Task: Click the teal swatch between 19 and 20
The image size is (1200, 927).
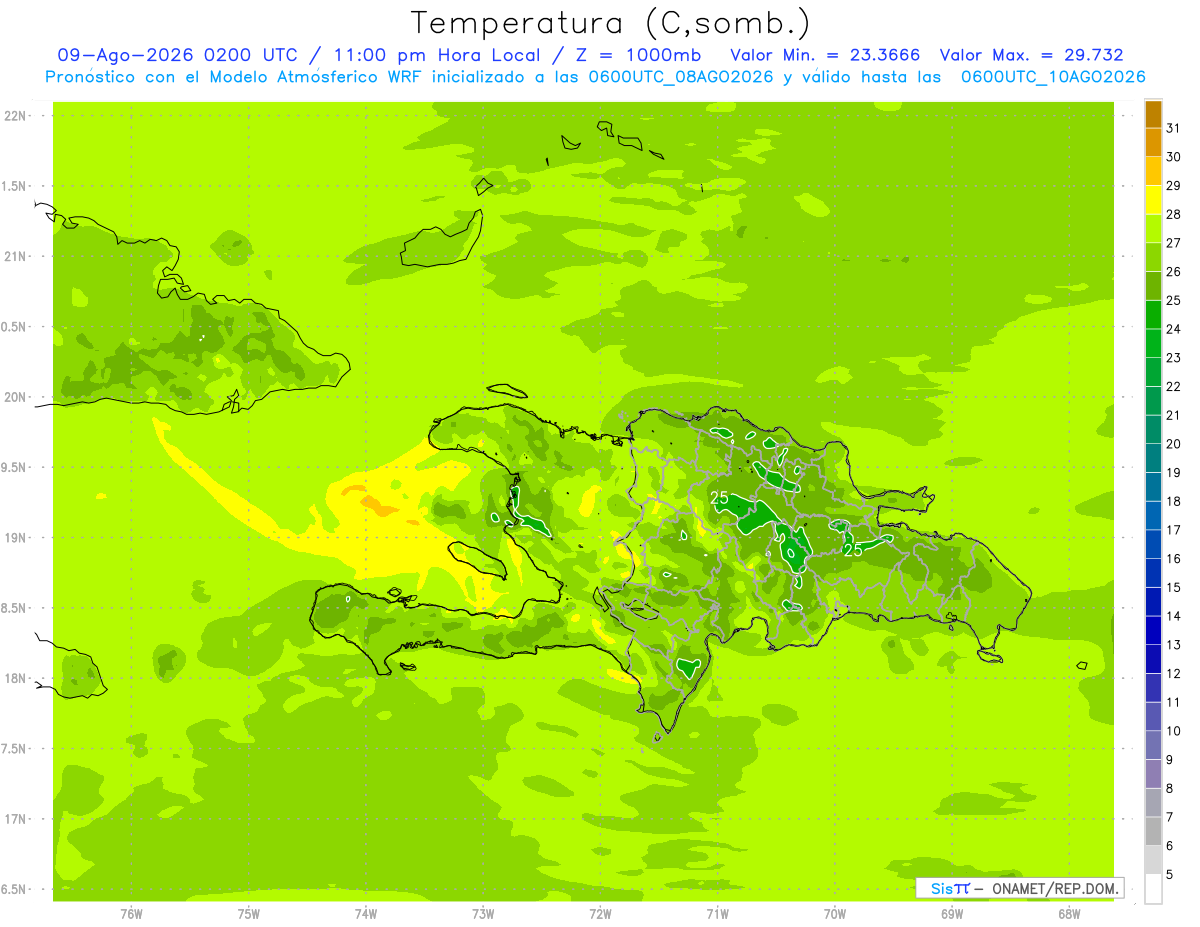Action: [x=1153, y=458]
